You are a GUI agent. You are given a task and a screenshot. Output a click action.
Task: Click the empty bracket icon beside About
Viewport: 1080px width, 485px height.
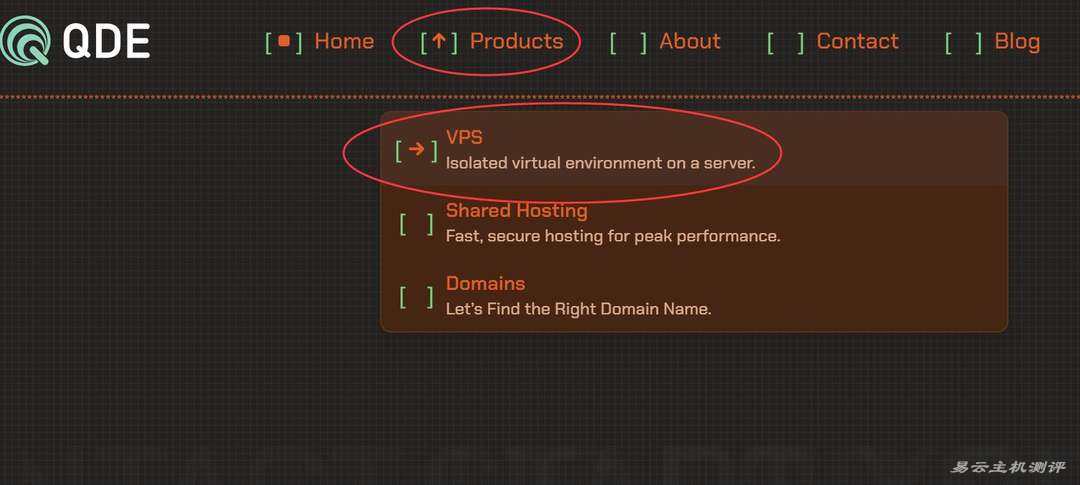pyautogui.click(x=628, y=42)
